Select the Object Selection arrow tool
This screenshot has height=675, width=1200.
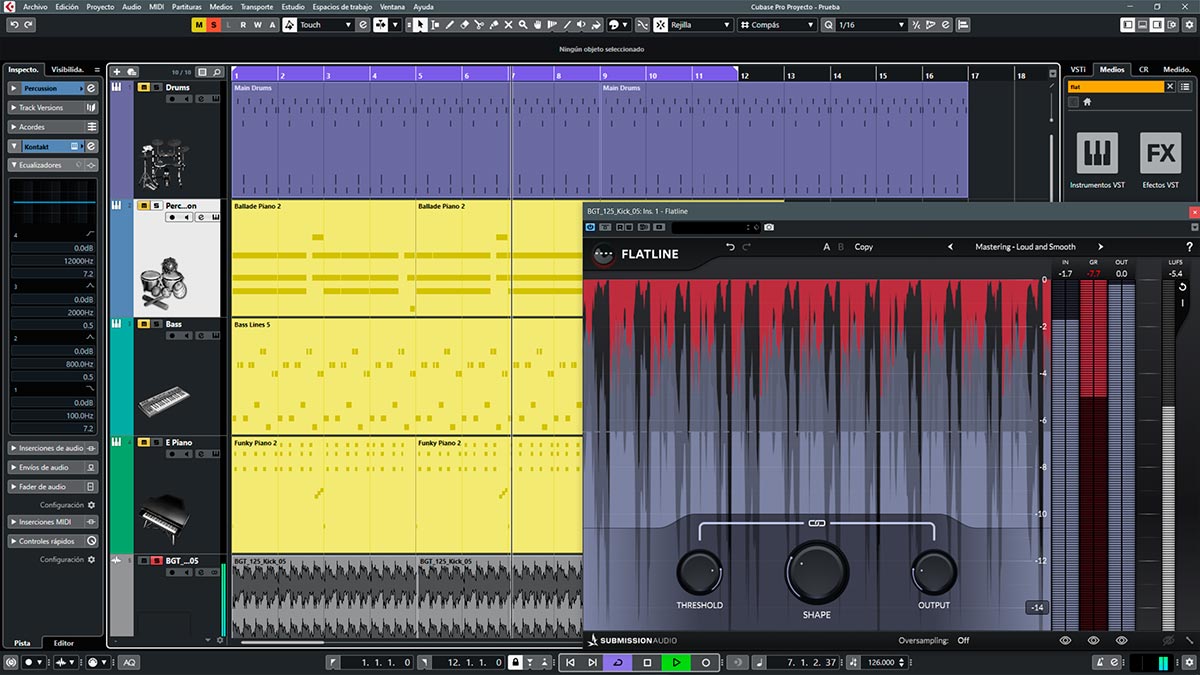coord(420,24)
